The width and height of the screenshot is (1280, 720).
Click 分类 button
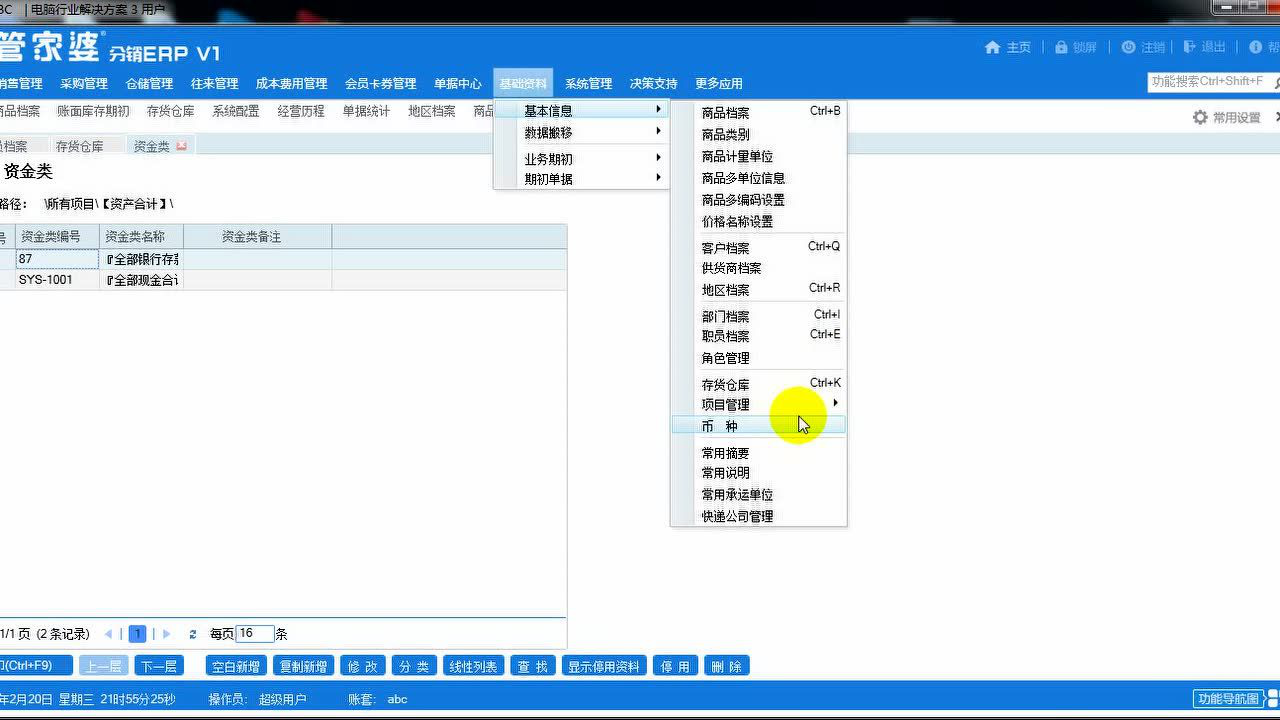[414, 666]
